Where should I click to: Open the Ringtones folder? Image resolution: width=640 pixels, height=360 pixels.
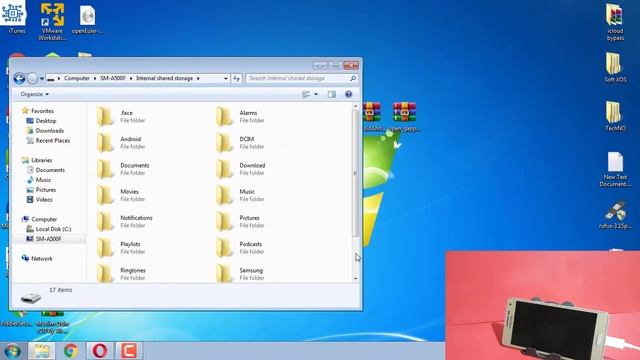coord(122,274)
